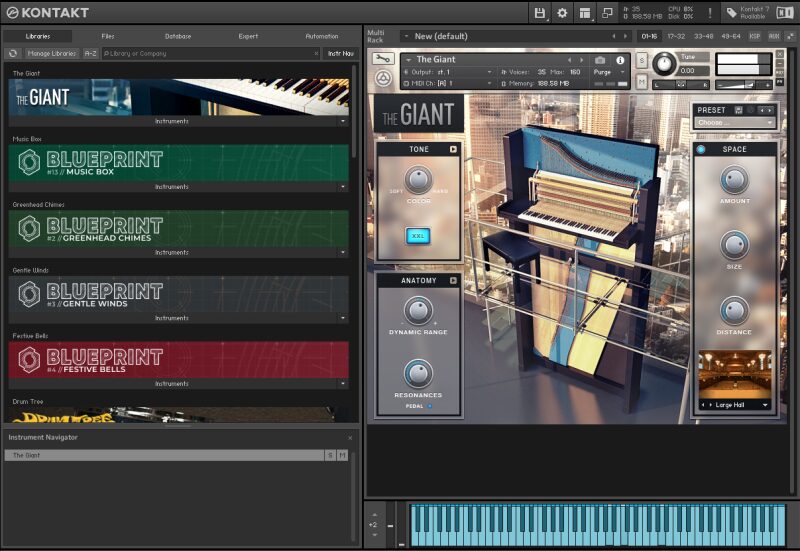Click the Tune knob
800x551 pixels.
click(664, 65)
